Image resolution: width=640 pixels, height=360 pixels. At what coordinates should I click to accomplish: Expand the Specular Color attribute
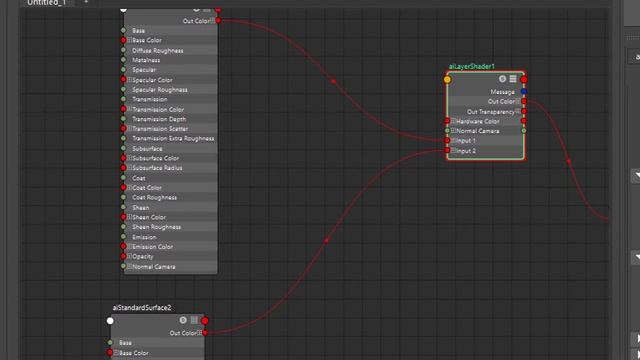click(129, 80)
